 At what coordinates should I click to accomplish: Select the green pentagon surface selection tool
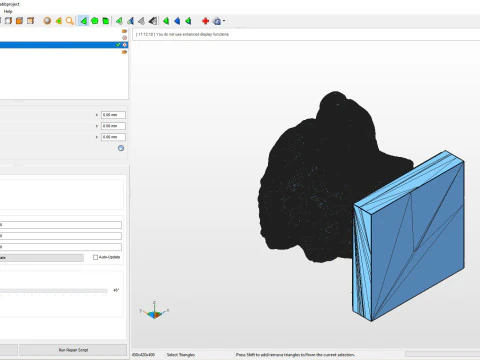click(95, 21)
